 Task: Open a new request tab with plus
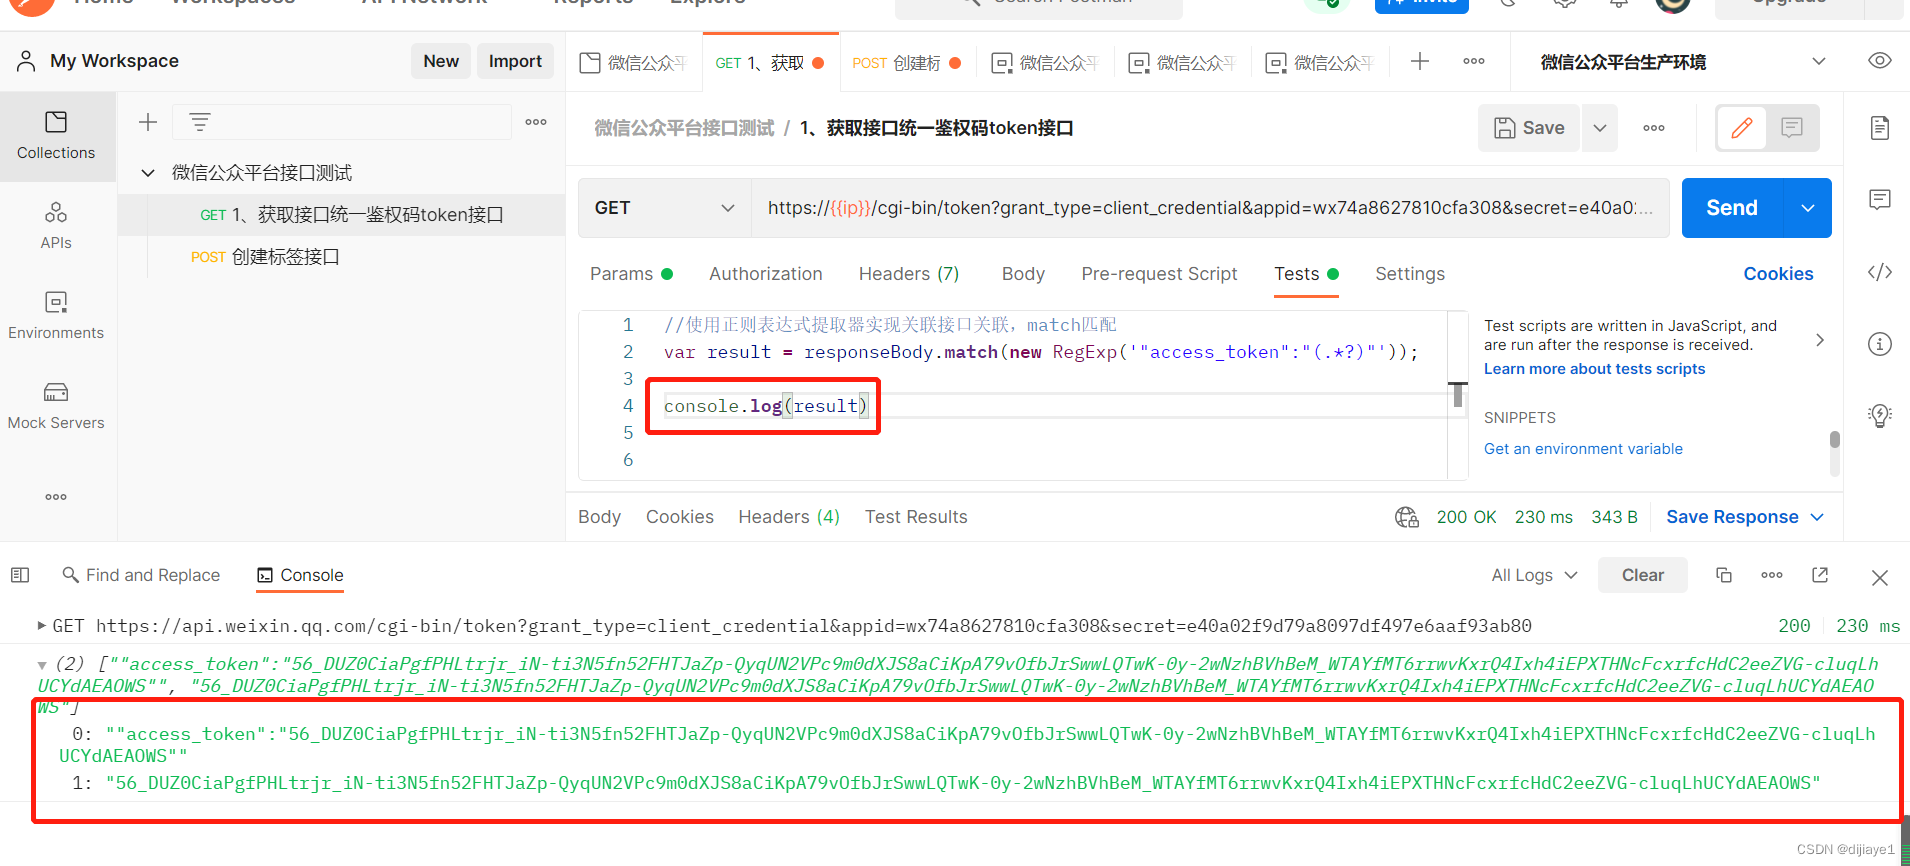point(1420,62)
